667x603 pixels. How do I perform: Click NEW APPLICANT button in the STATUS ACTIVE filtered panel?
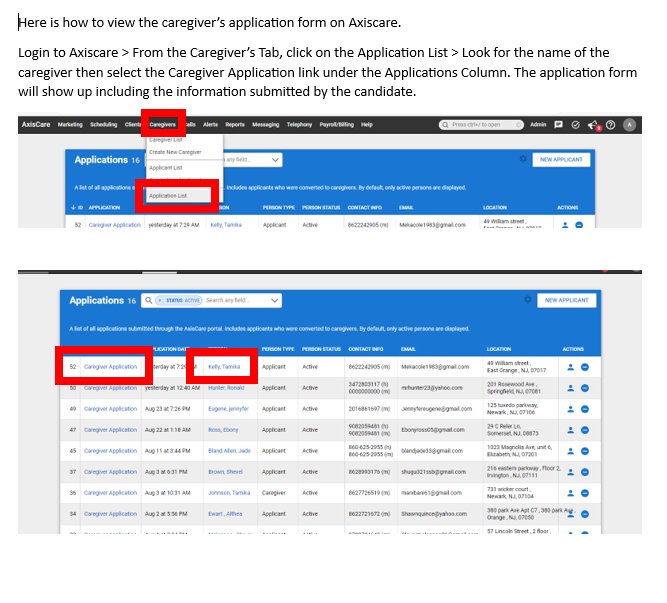(x=567, y=300)
